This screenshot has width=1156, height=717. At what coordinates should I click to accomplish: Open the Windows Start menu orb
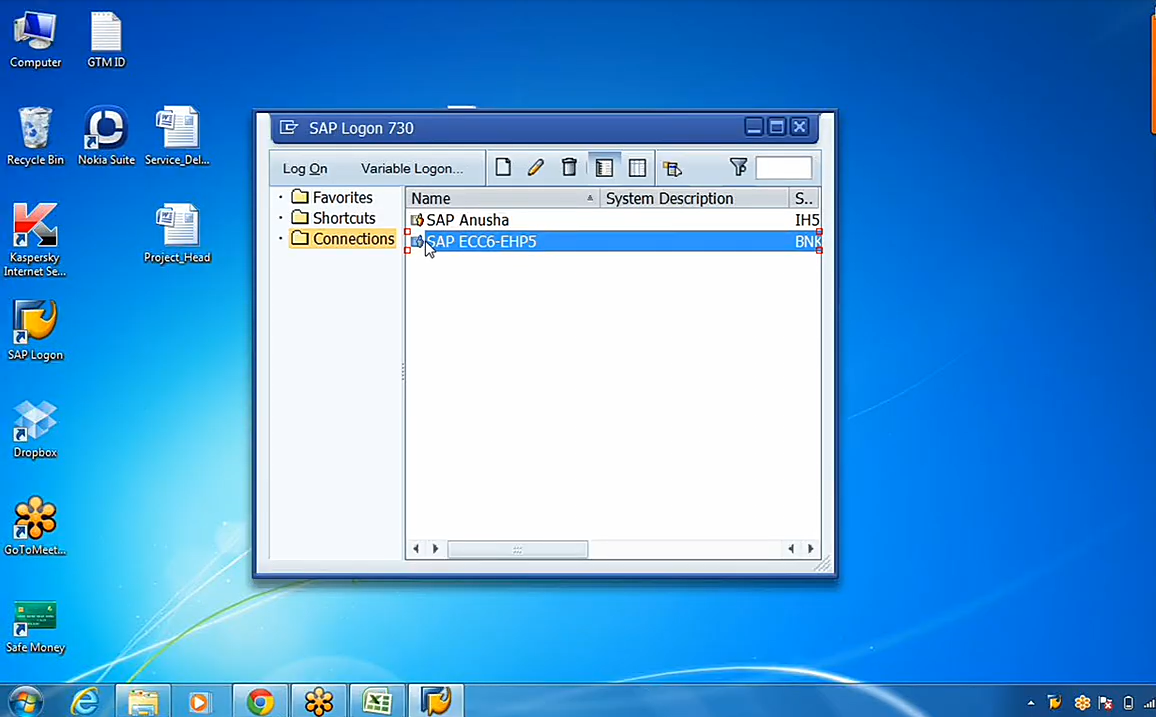click(26, 702)
